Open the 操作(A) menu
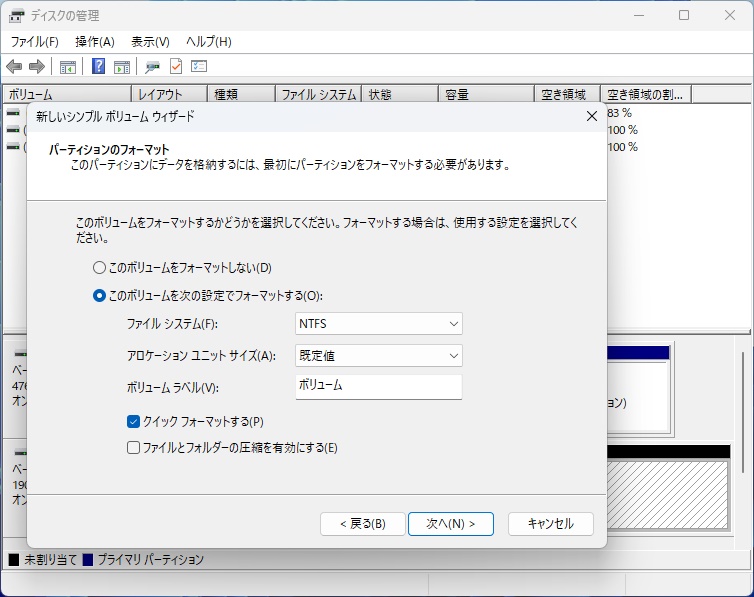 [95, 42]
